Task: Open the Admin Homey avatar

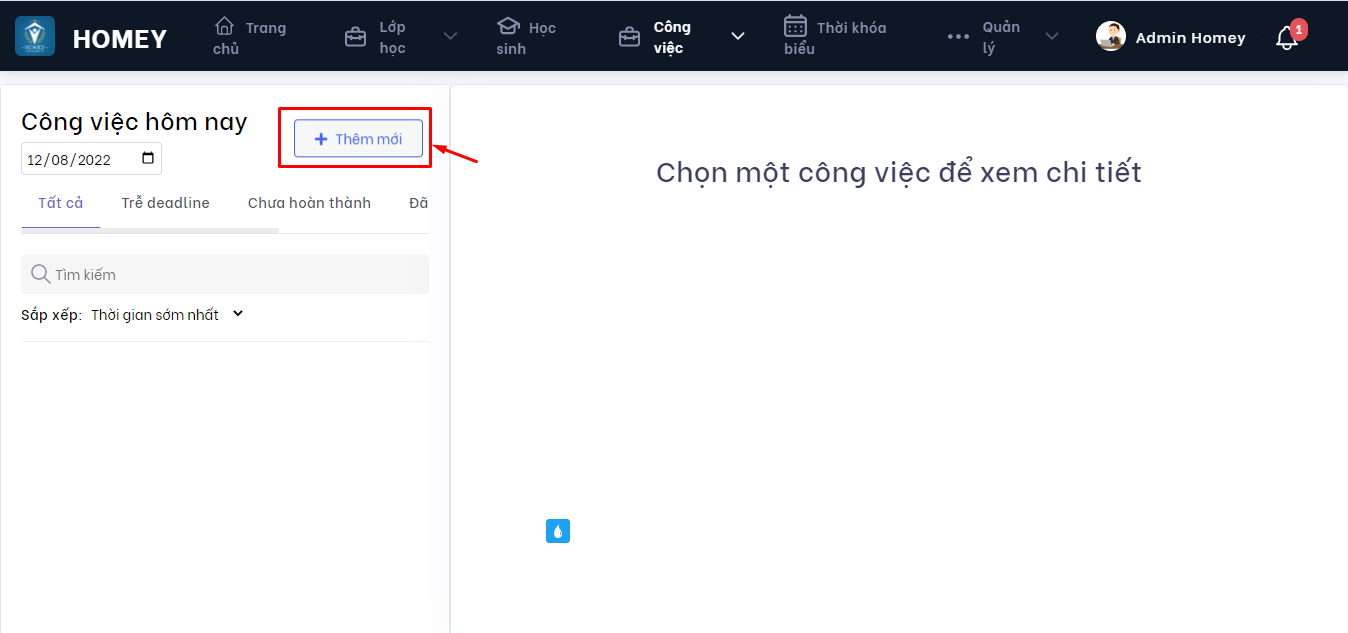Action: coord(1110,36)
